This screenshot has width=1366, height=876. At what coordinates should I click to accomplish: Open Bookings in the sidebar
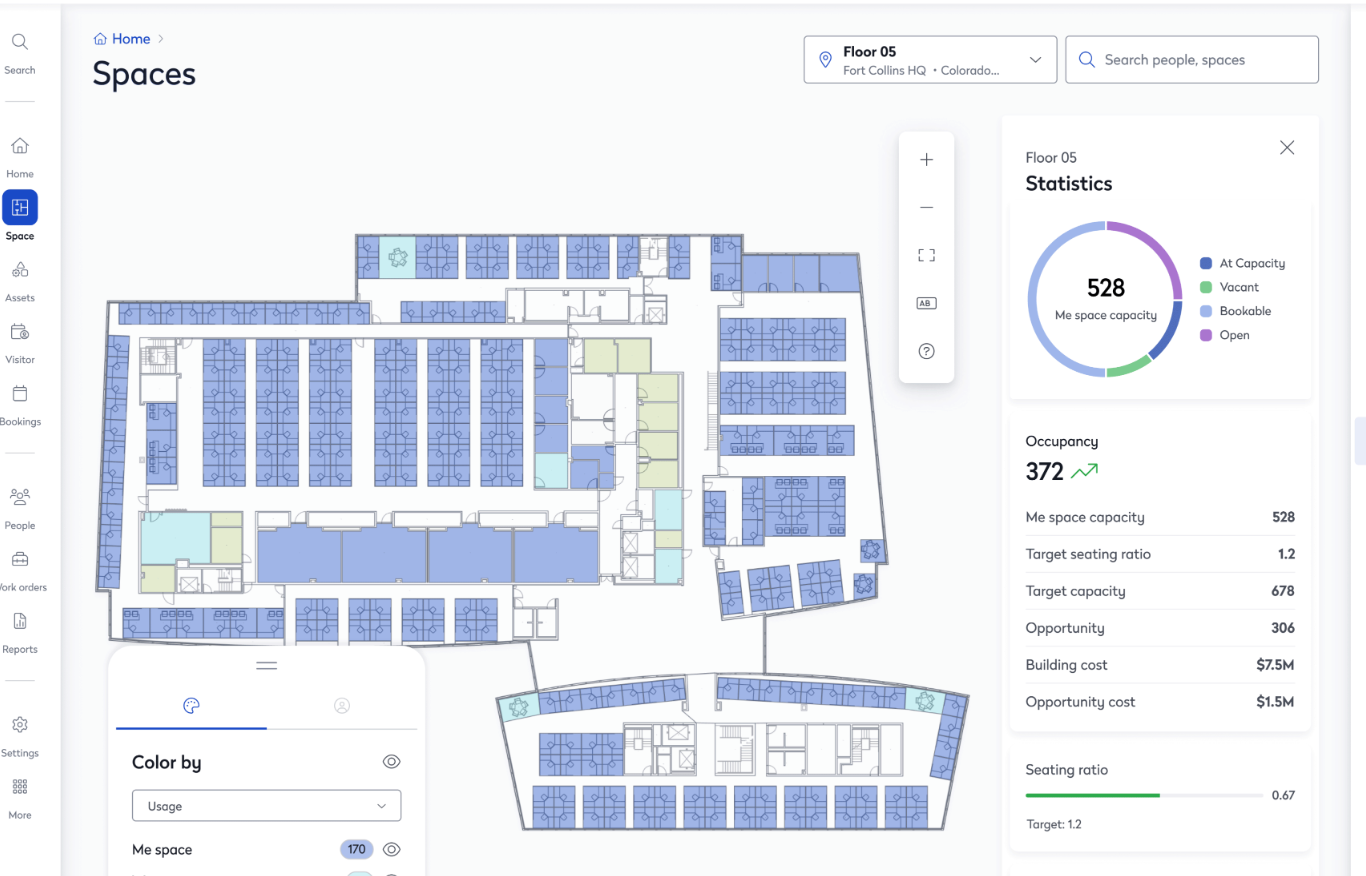click(x=19, y=406)
